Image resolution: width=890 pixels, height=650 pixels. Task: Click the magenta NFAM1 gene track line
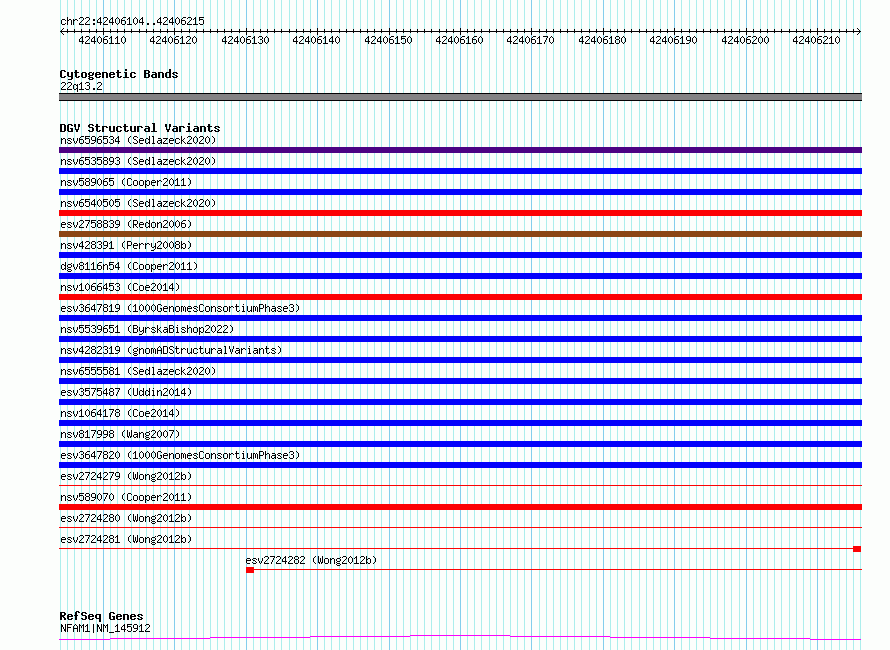pos(460,638)
